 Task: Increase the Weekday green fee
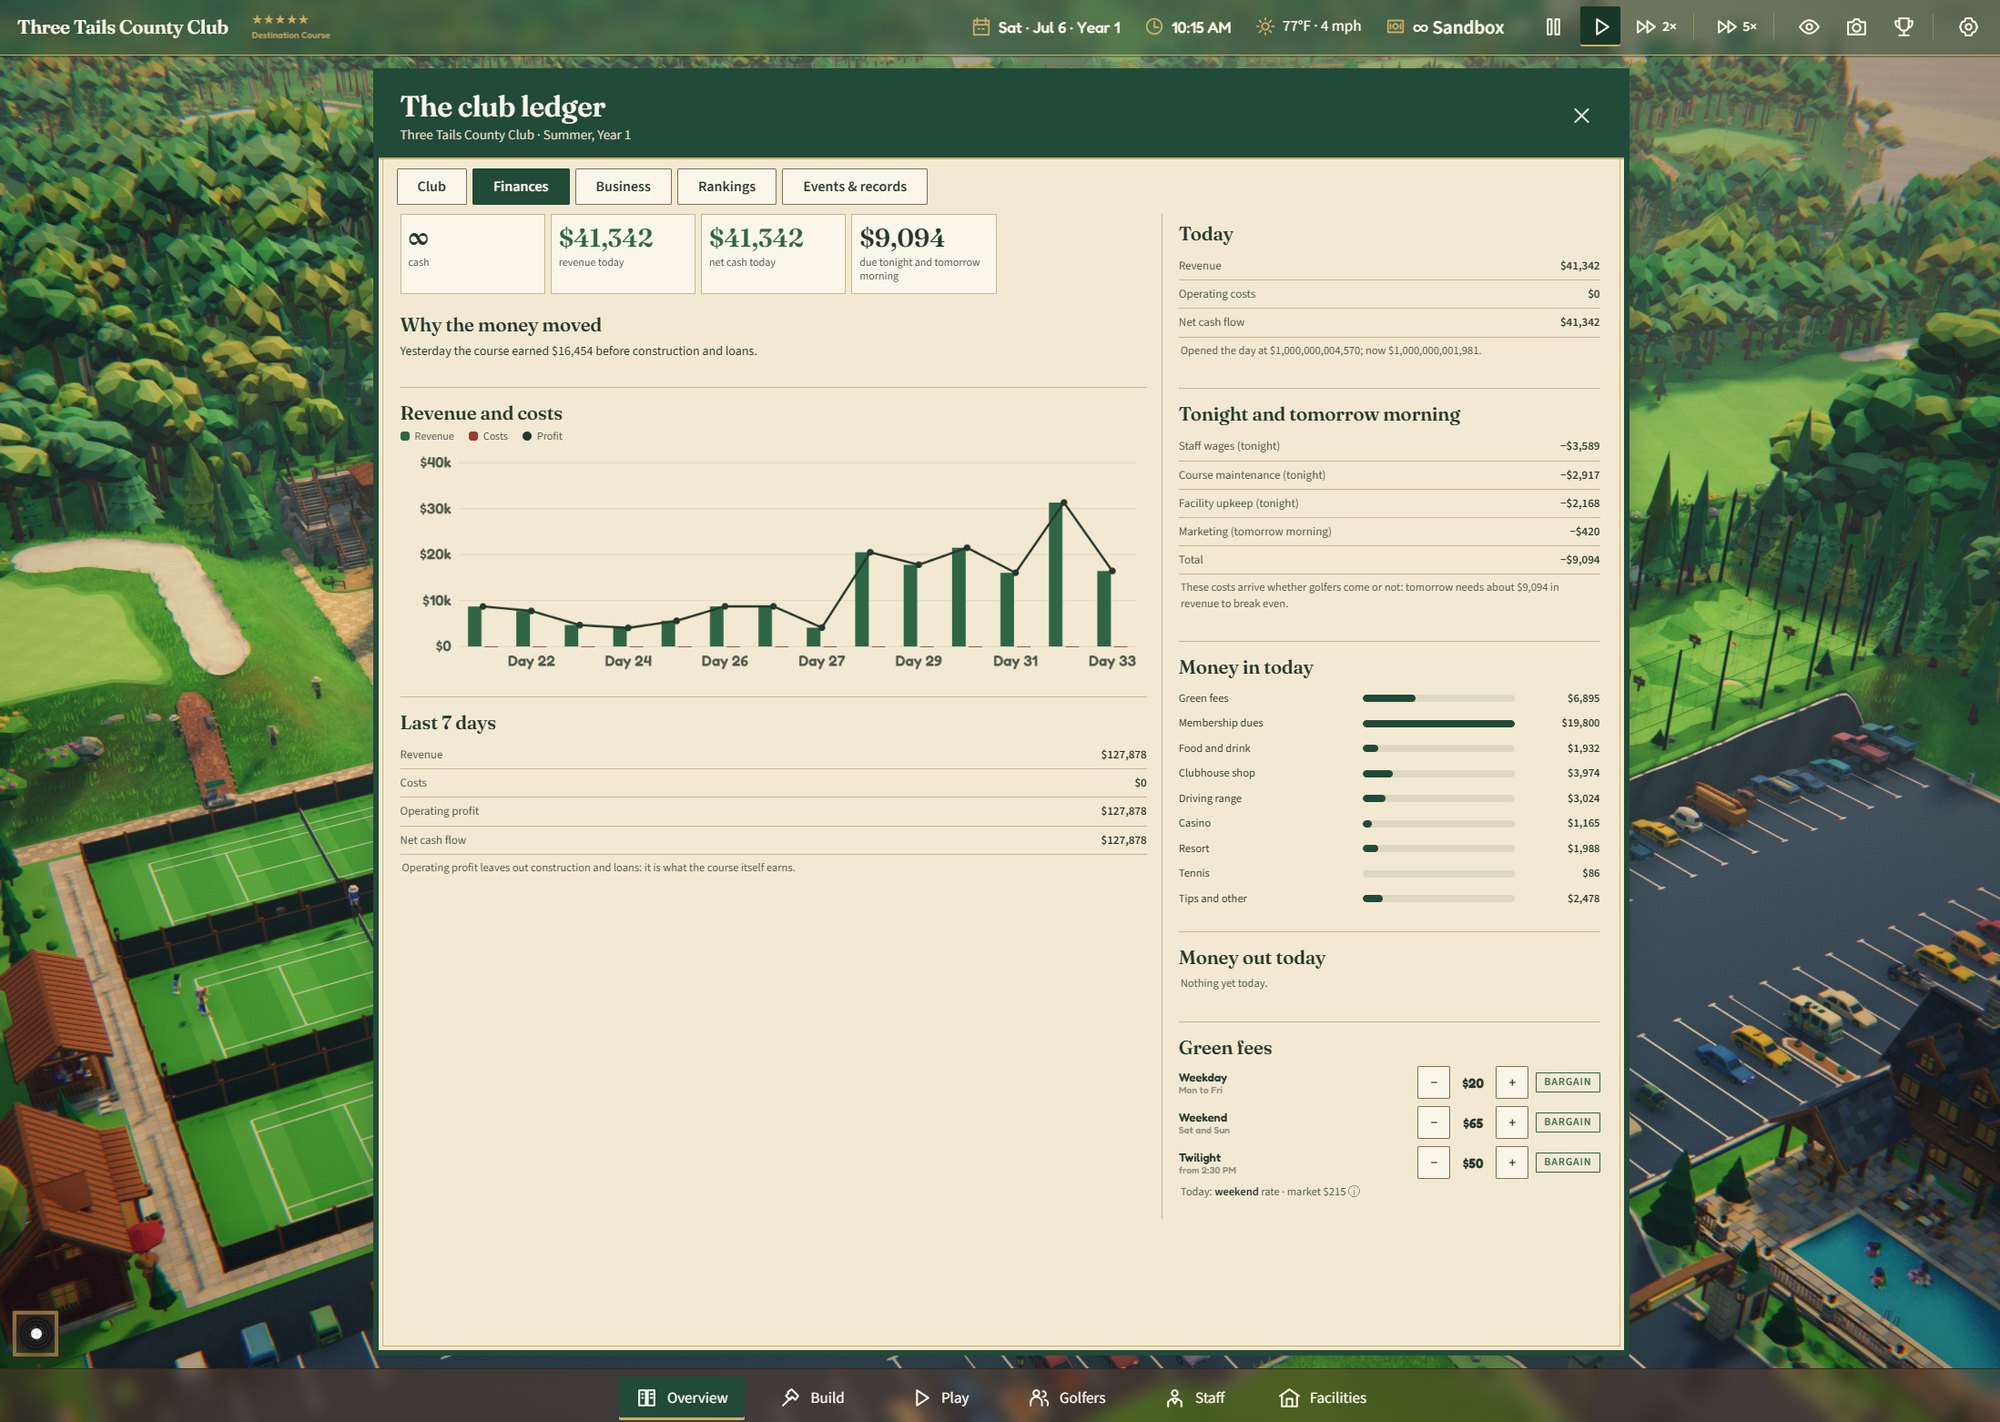(x=1512, y=1082)
